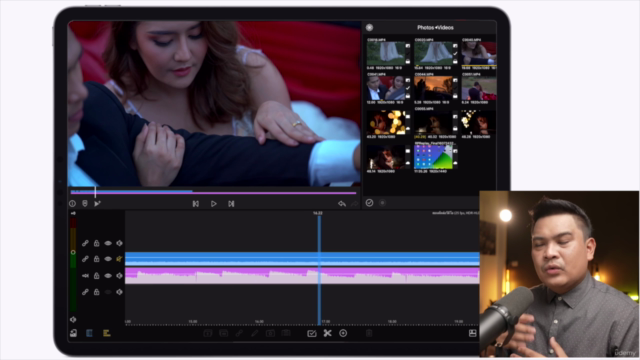The image size is (640, 360).
Task: Hide the top track with eye icon
Action: tap(108, 243)
